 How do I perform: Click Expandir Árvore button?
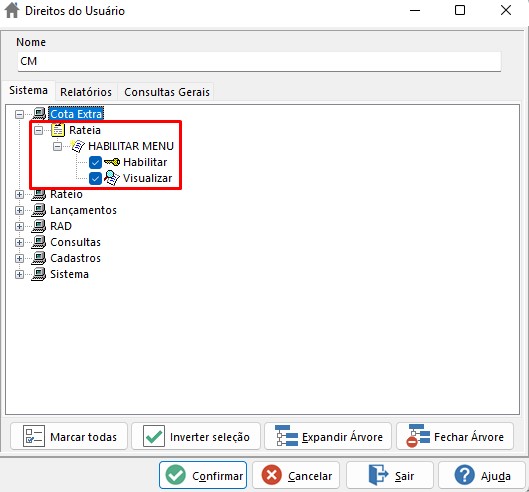328,436
